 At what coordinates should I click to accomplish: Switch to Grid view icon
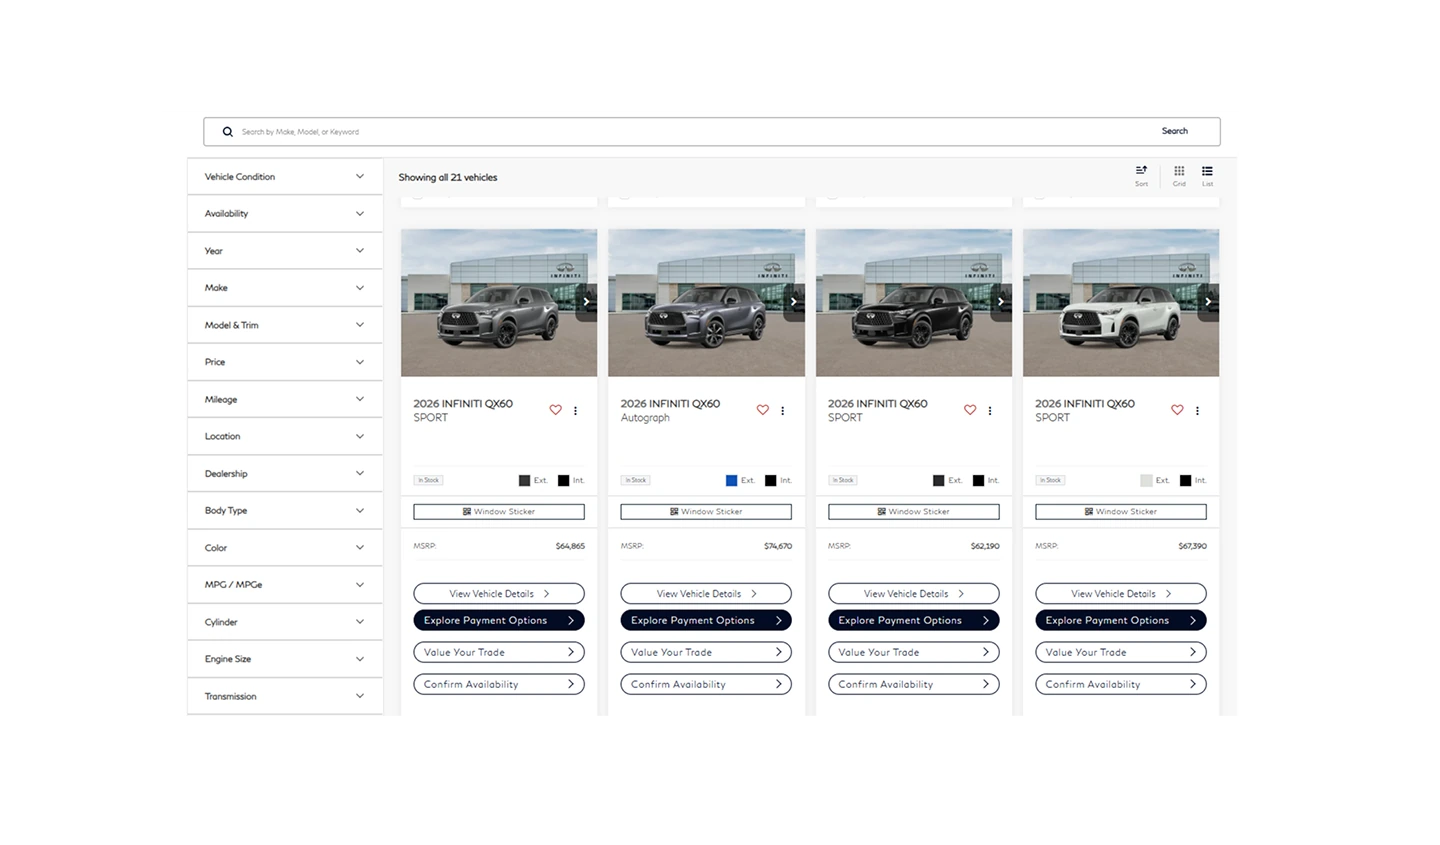pos(1179,175)
